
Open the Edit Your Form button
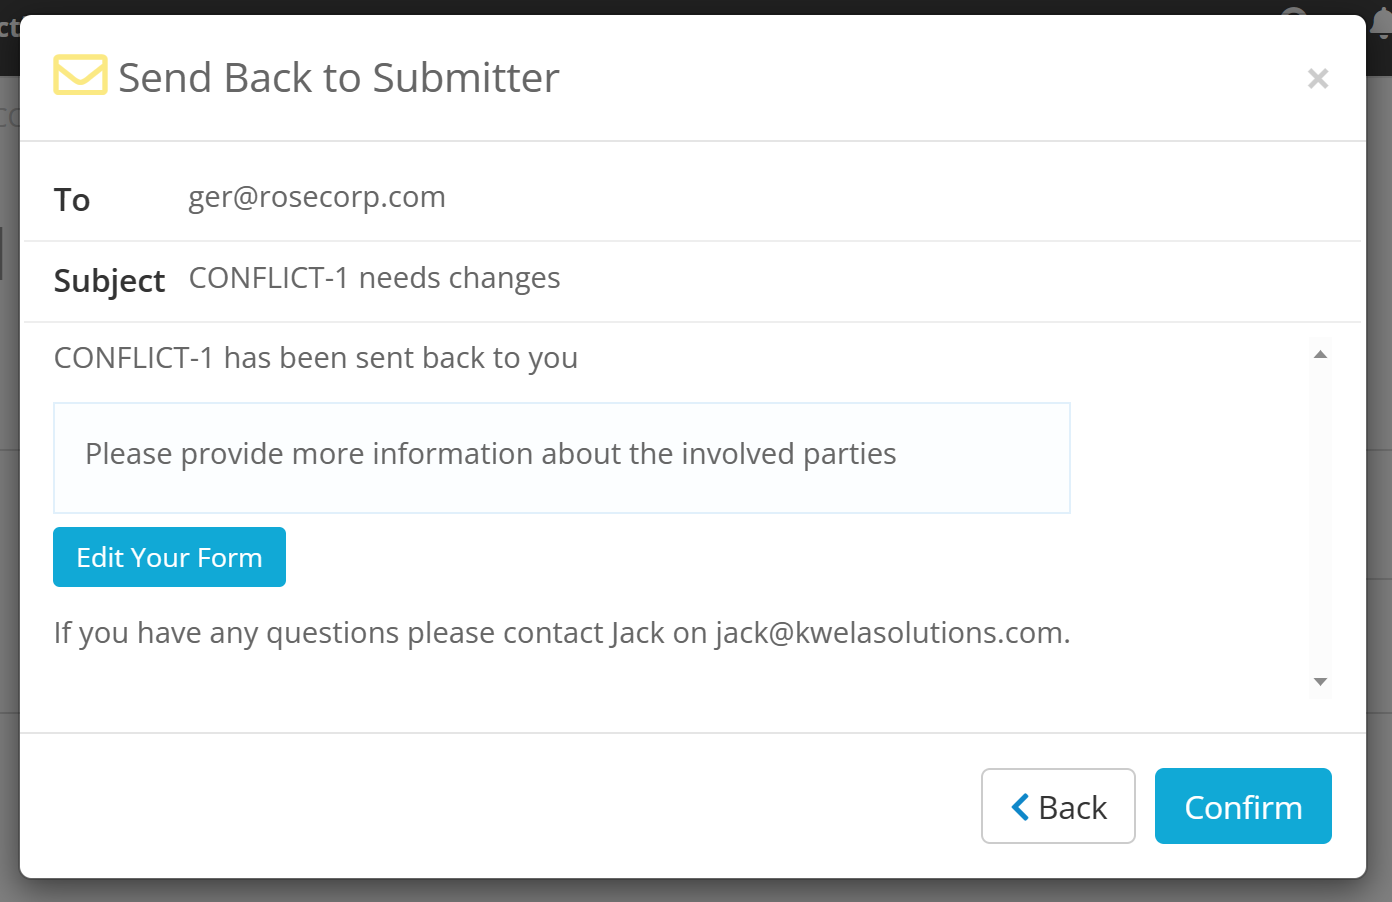tap(169, 557)
